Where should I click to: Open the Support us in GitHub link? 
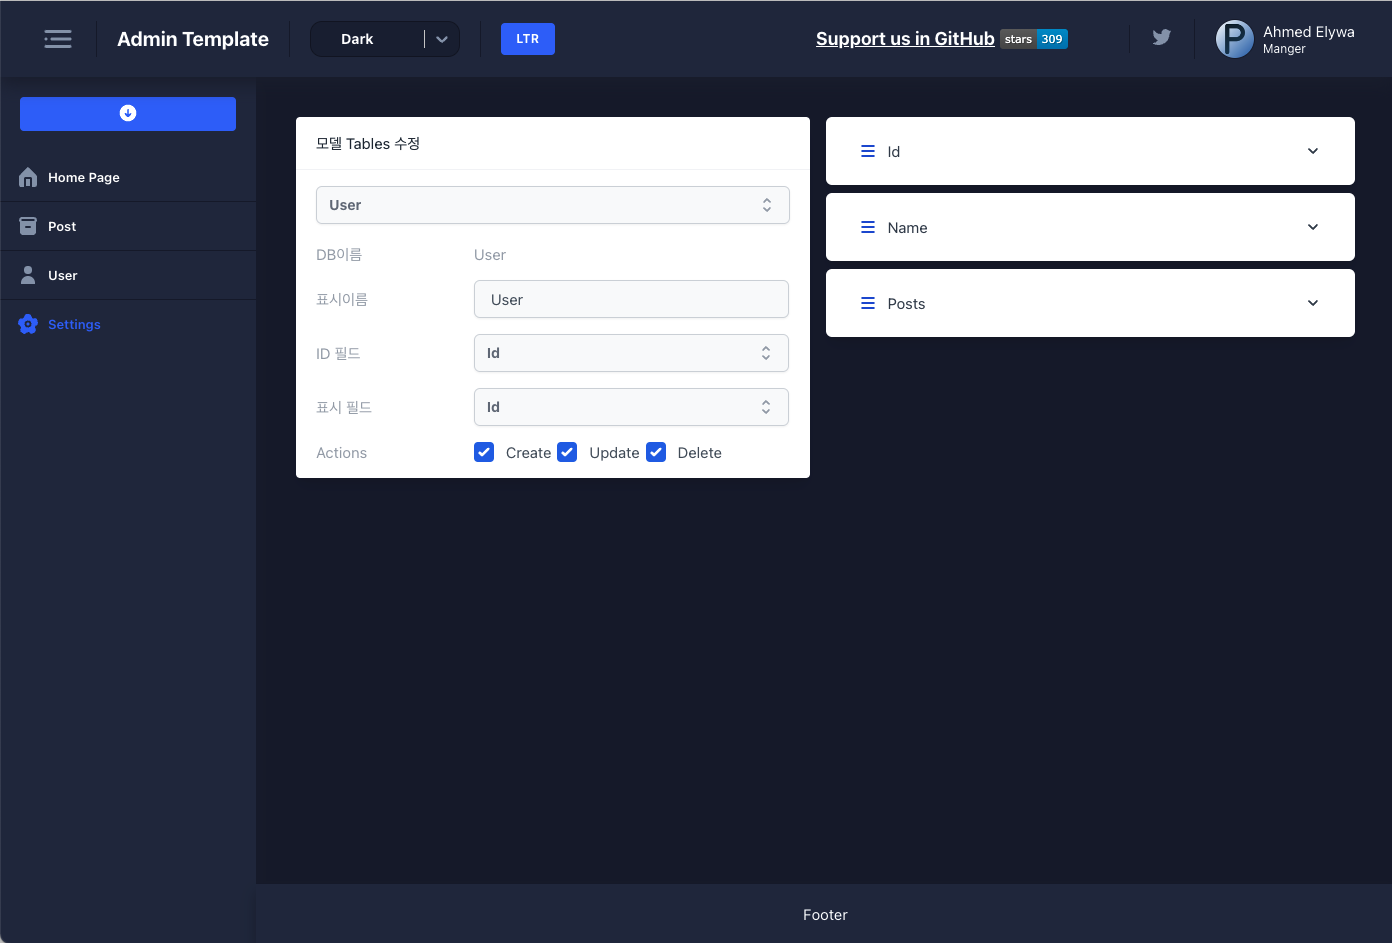click(904, 39)
